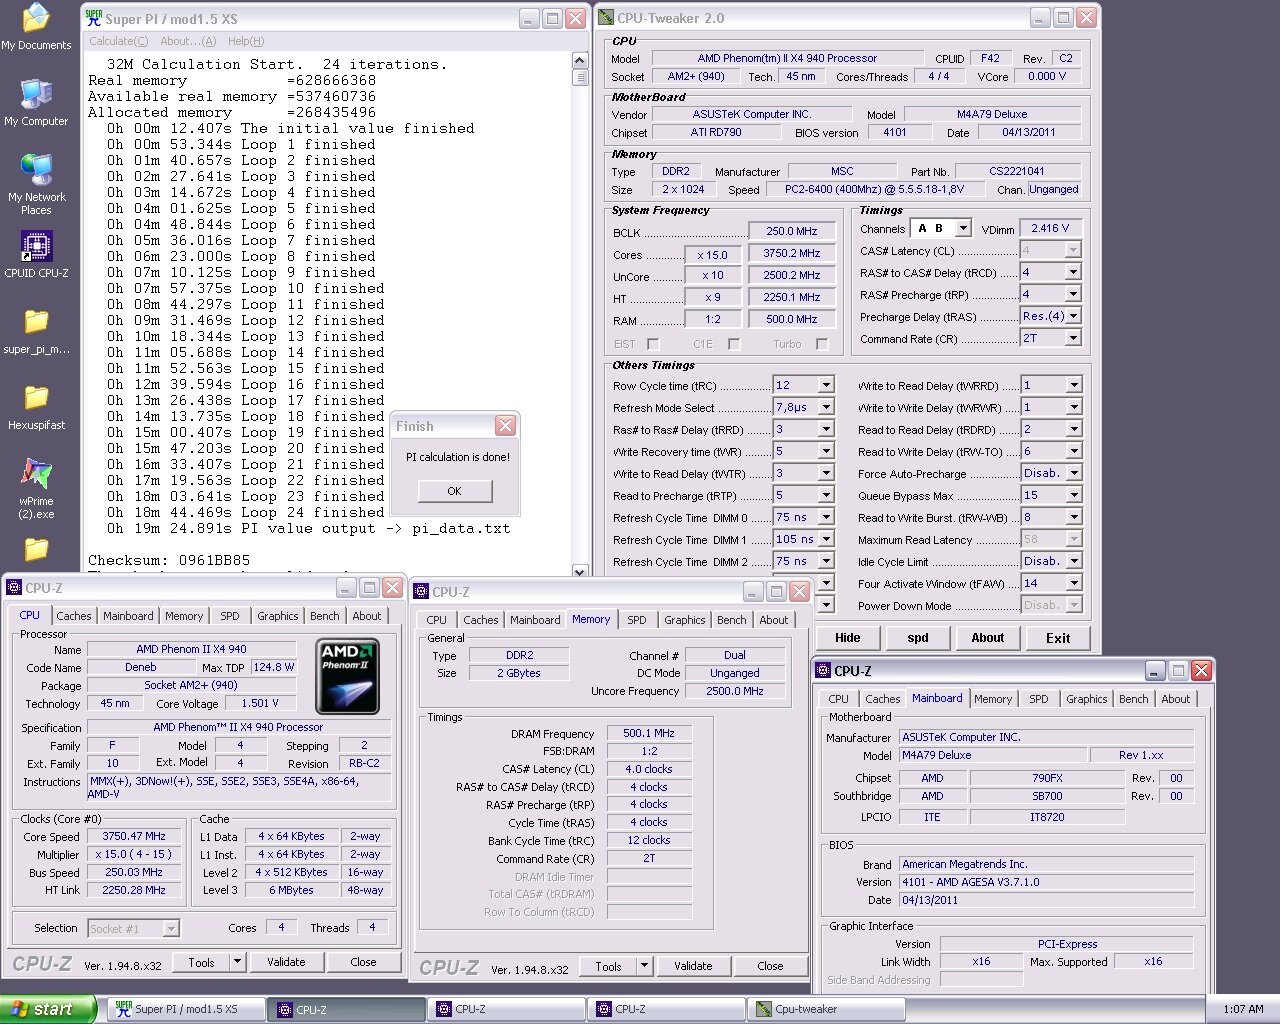Switch to Graphics tab in CPU-Z CPU window

pos(277,616)
